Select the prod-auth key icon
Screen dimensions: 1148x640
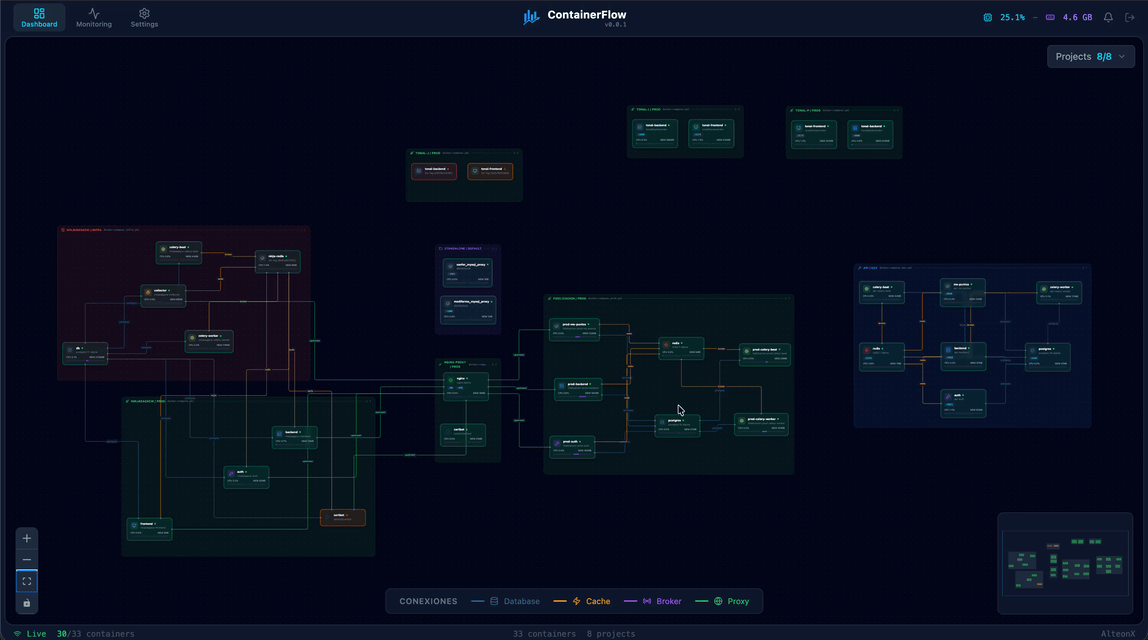[556, 443]
